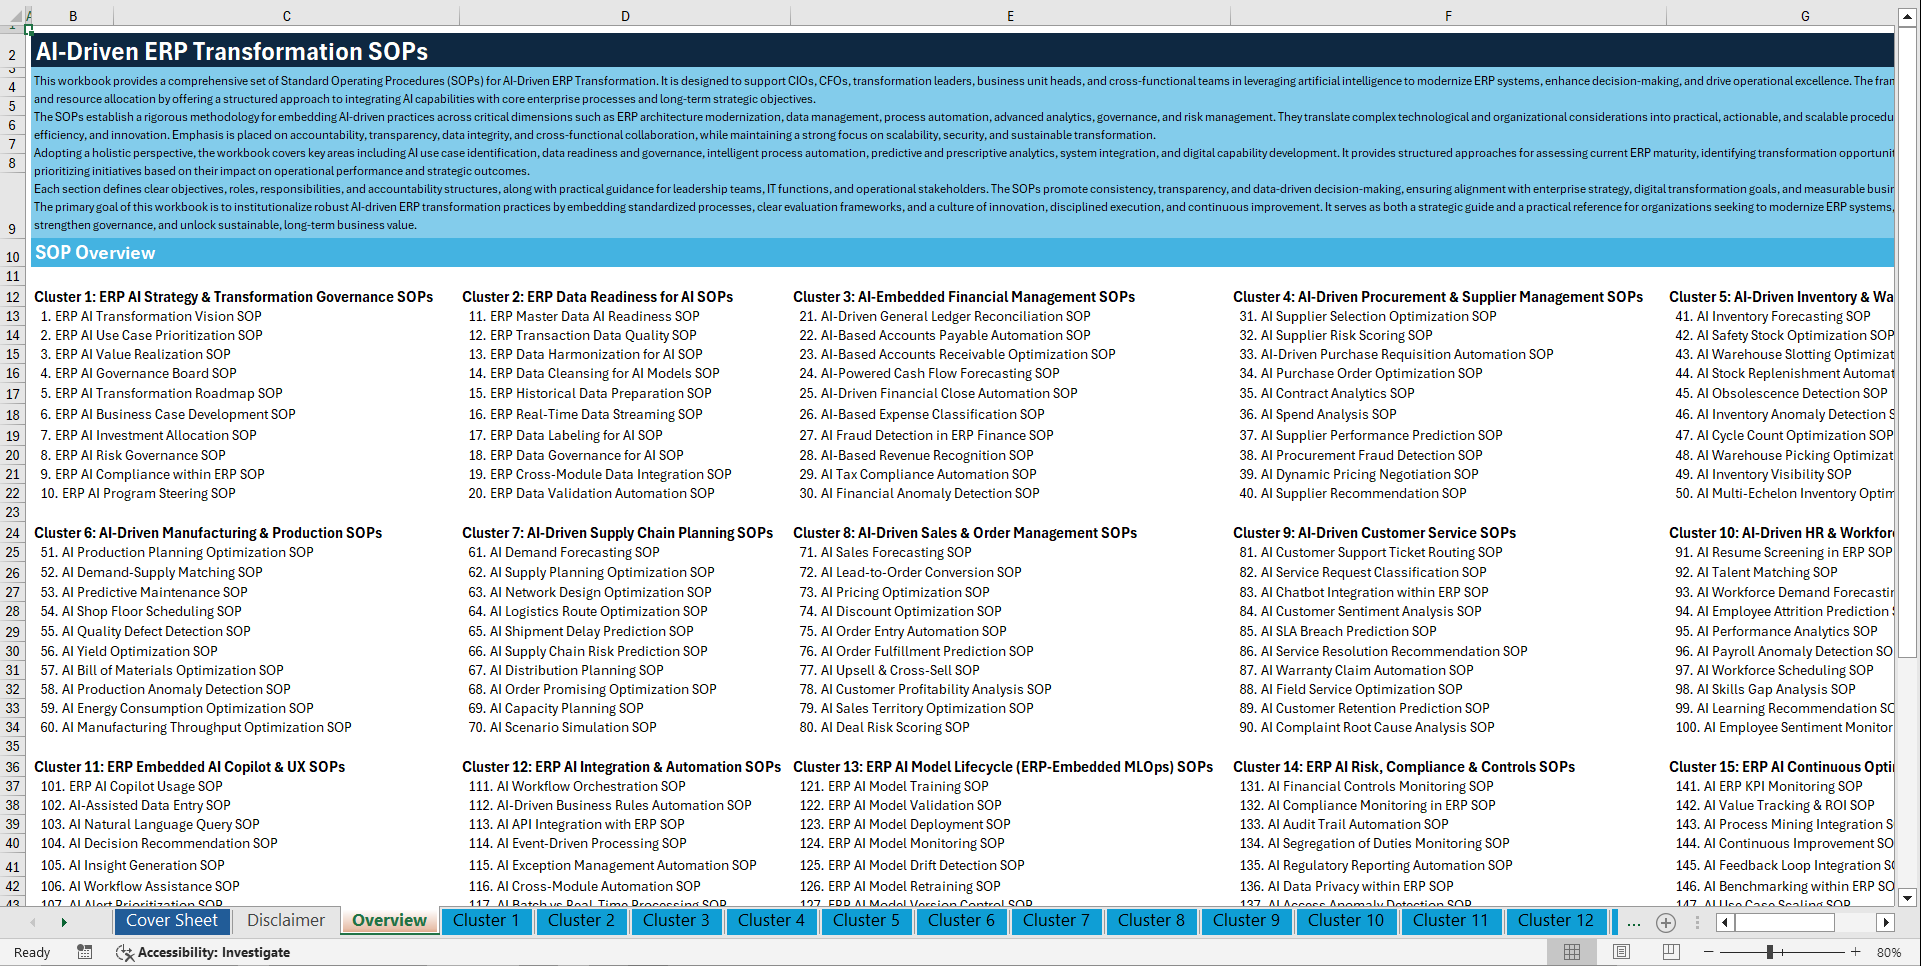Click horizontal scrollbar right arrow
Screen dimensions: 1921x966
tap(1886, 922)
